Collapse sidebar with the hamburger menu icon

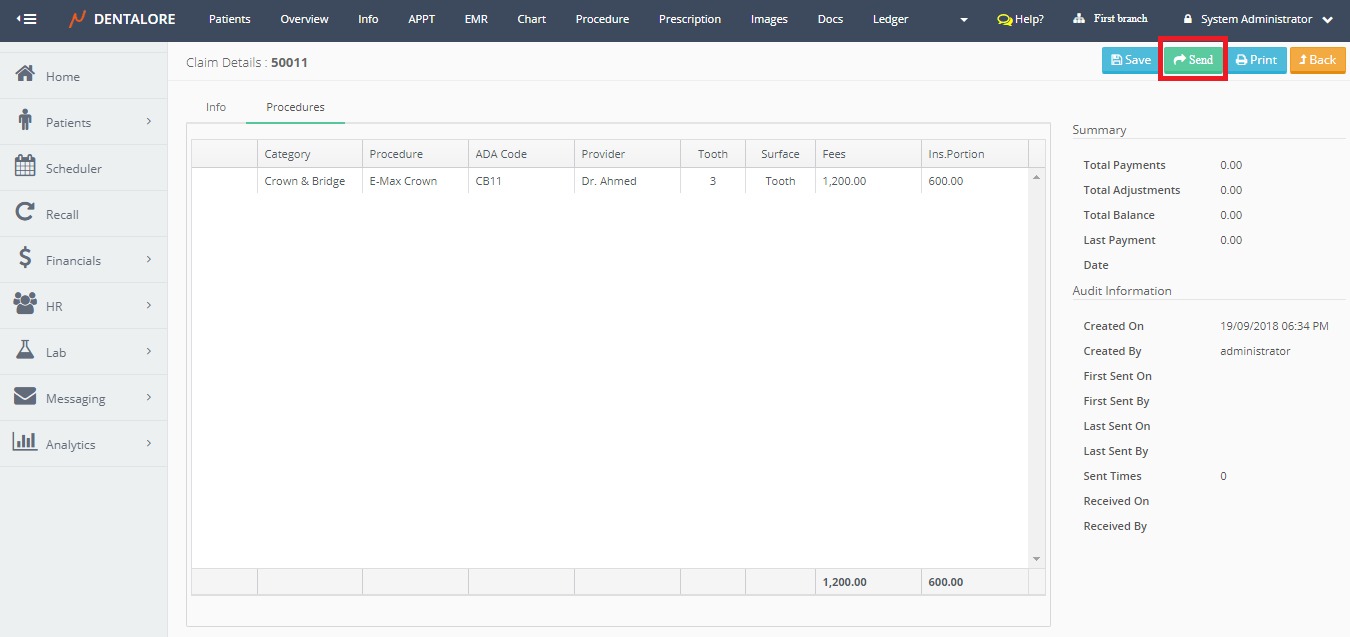(x=27, y=19)
